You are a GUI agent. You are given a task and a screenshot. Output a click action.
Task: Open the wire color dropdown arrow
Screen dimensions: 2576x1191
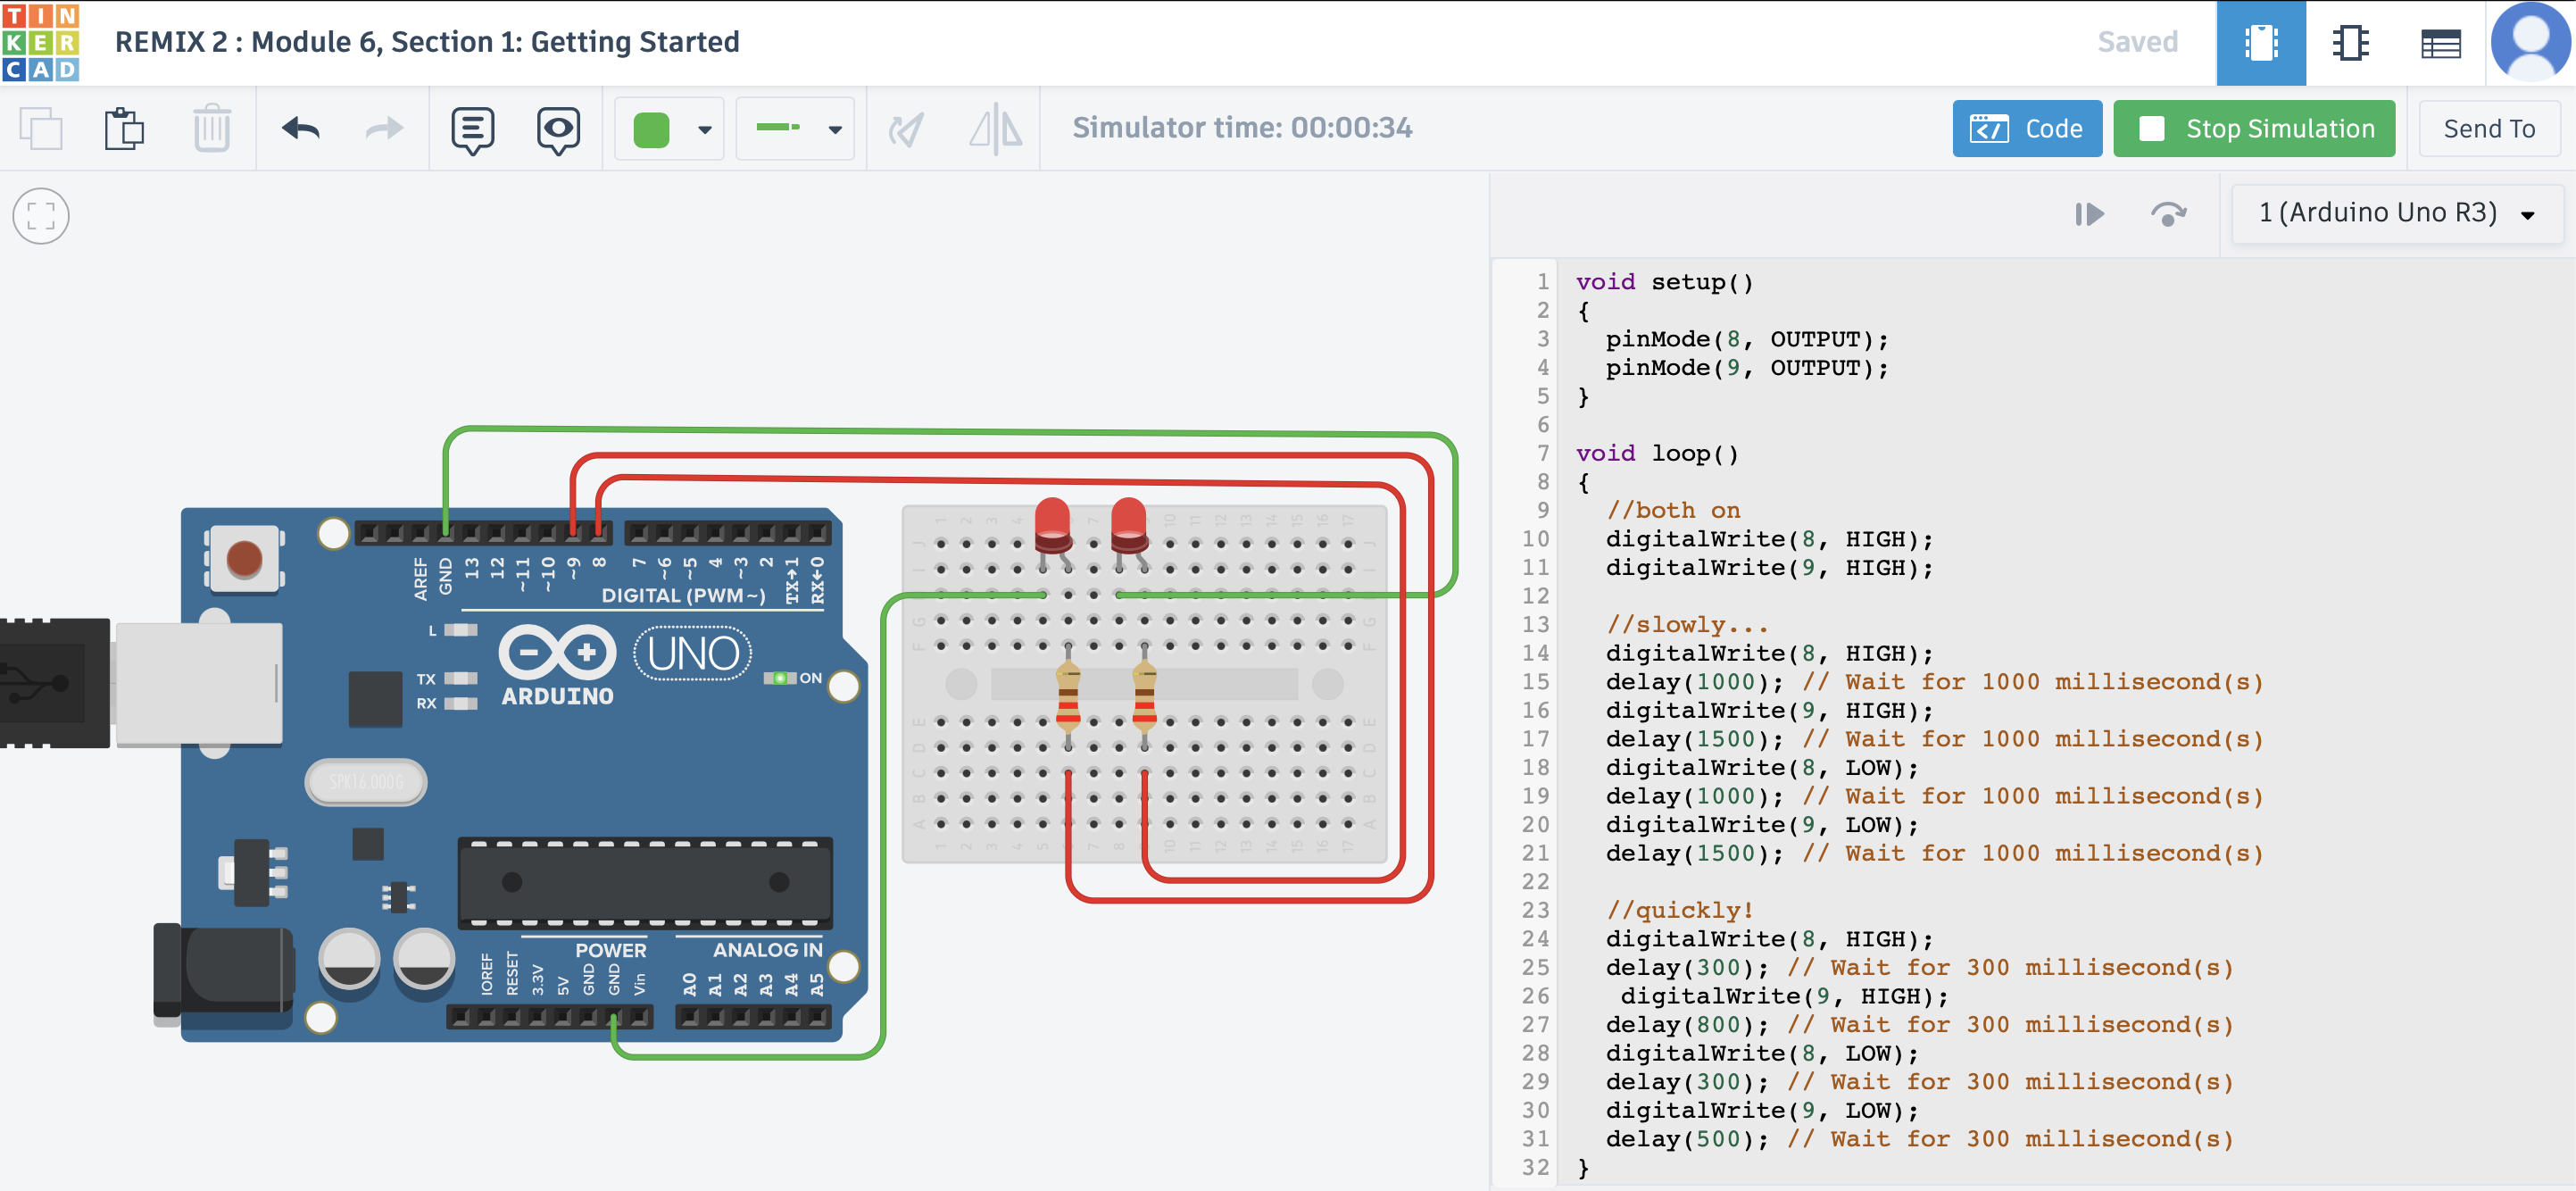click(705, 129)
